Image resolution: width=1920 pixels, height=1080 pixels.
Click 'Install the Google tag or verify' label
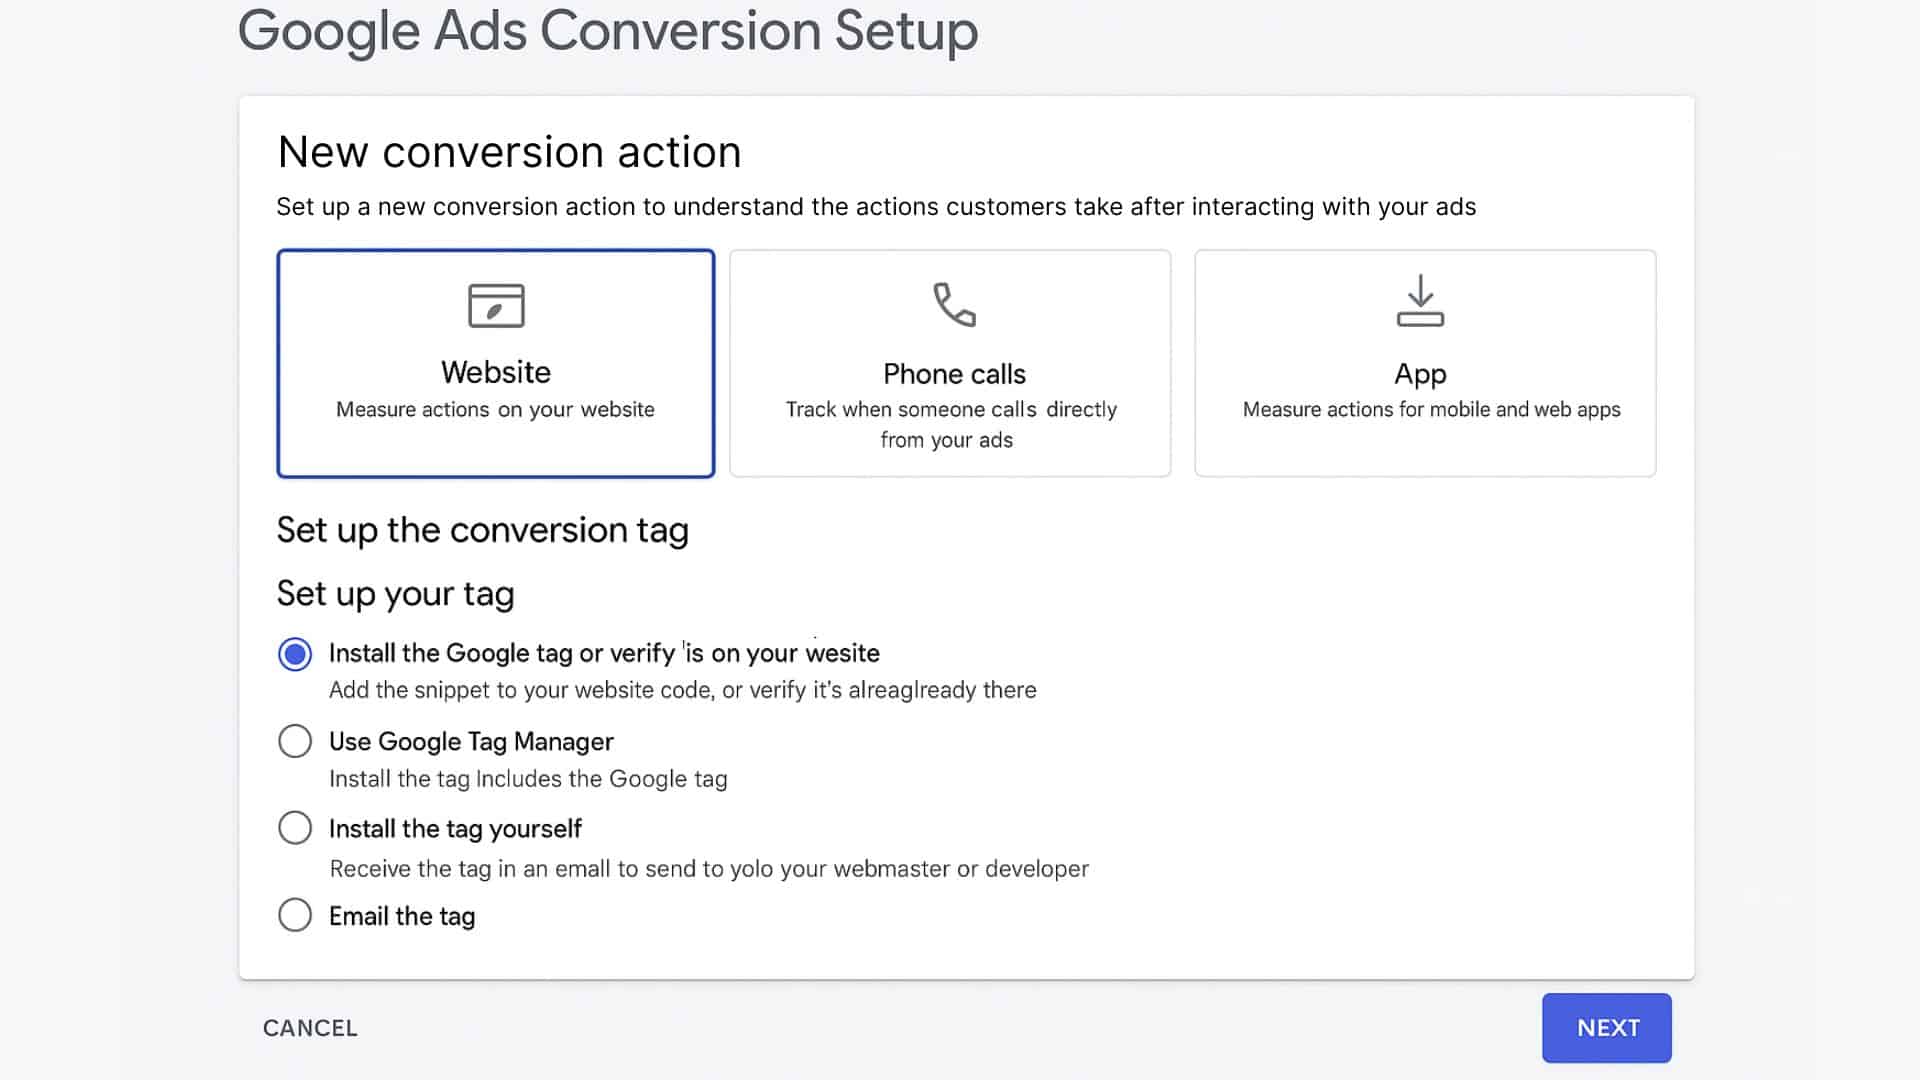point(604,654)
